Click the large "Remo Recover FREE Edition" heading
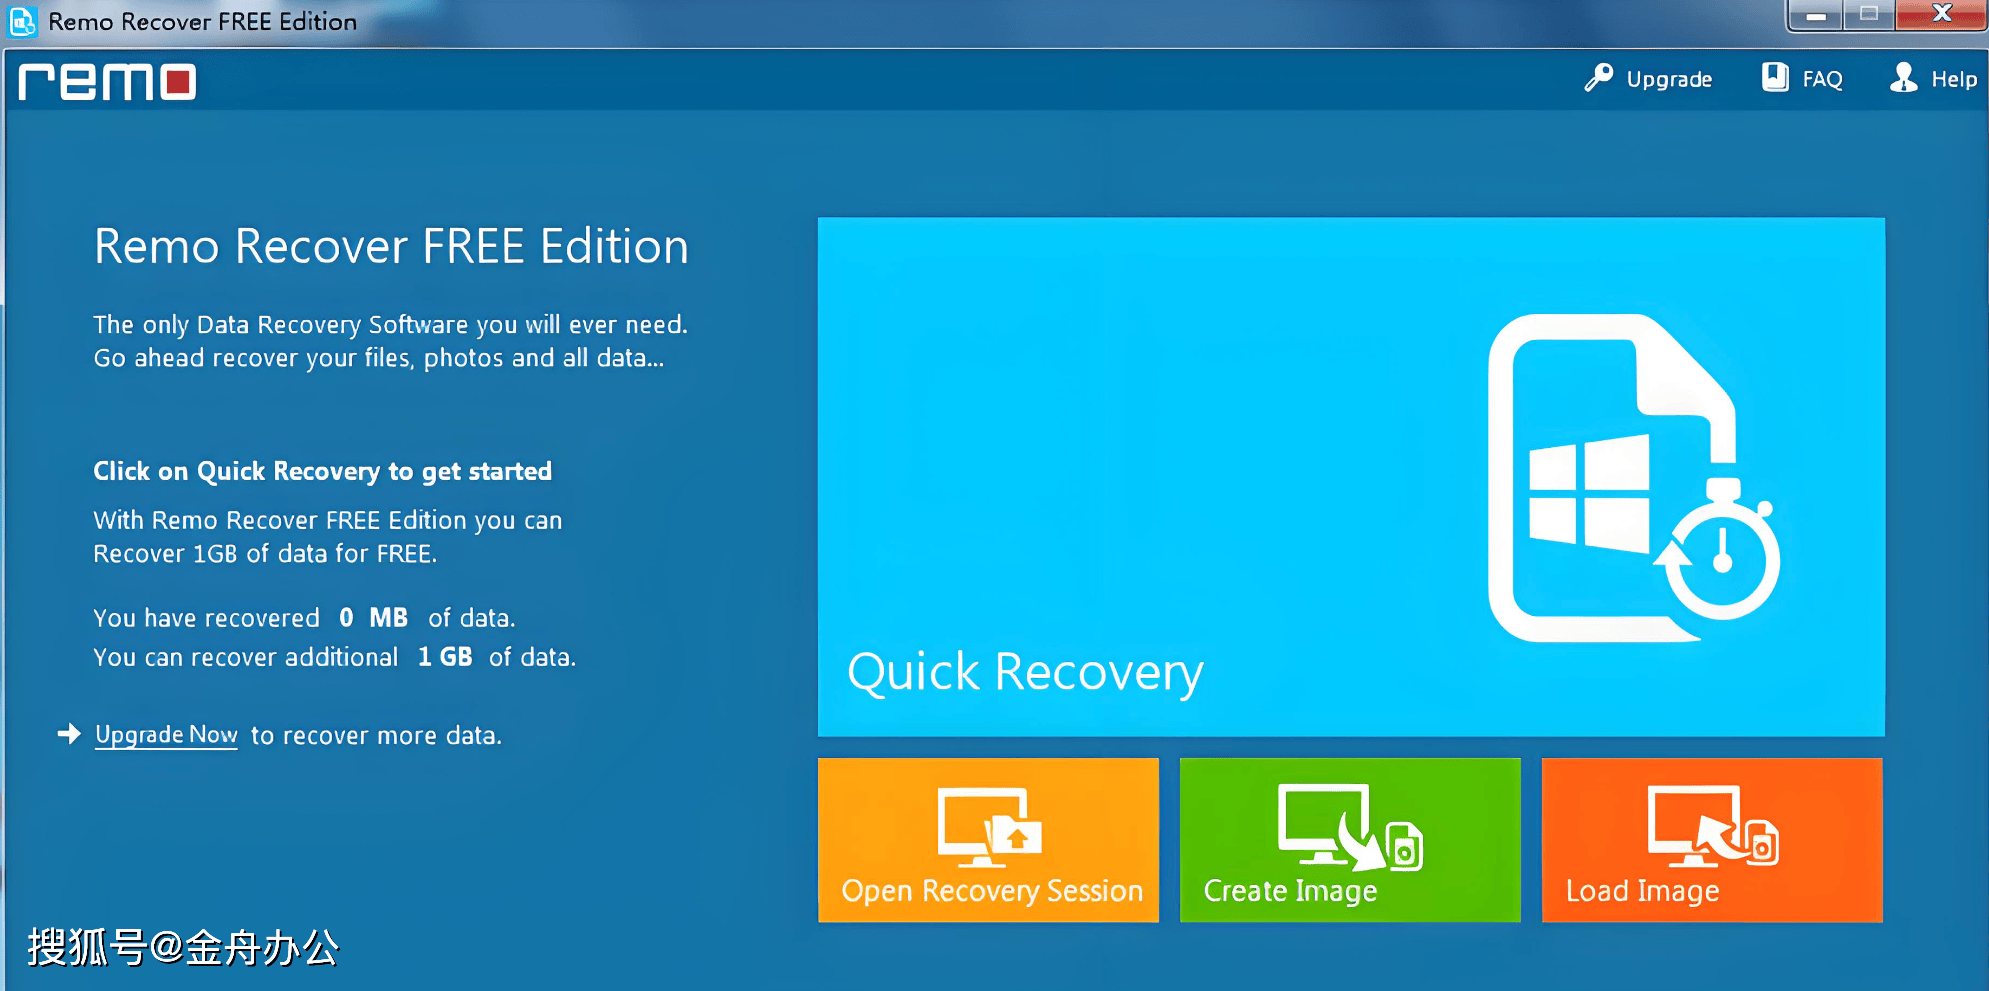1989x991 pixels. (x=391, y=246)
